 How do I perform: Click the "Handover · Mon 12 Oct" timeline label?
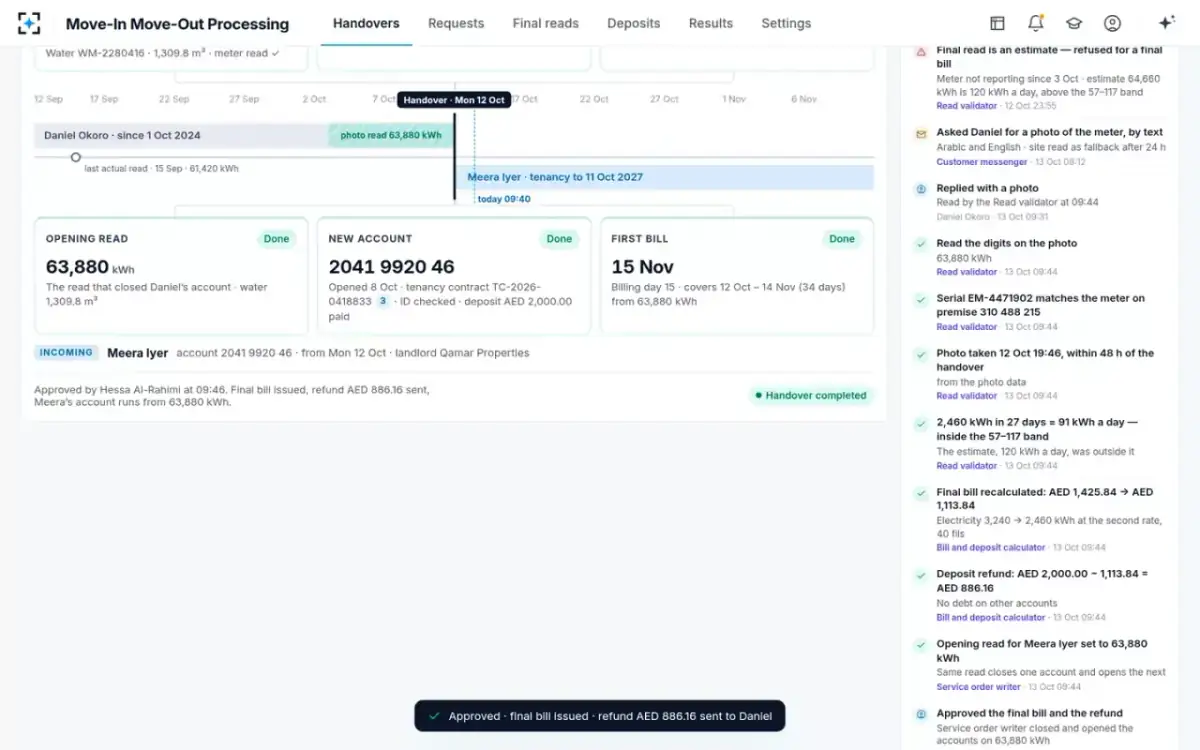click(454, 100)
